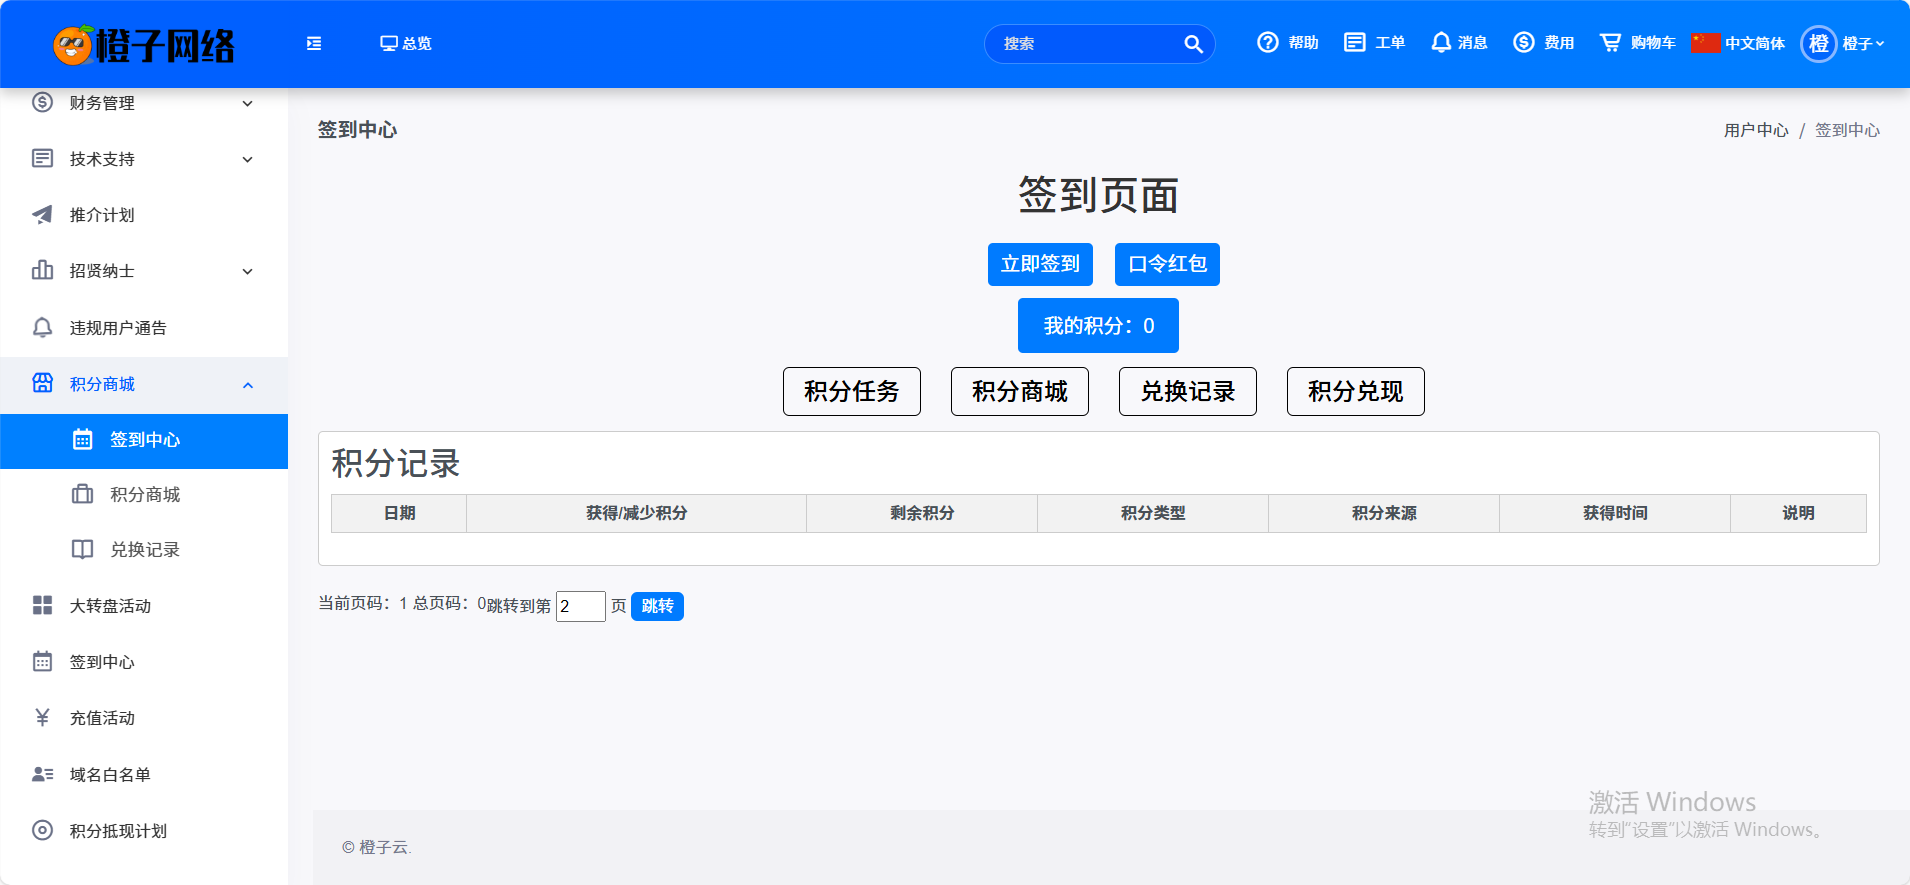
Task: Expand the 招贤纳士 chevron
Action: coord(248,271)
